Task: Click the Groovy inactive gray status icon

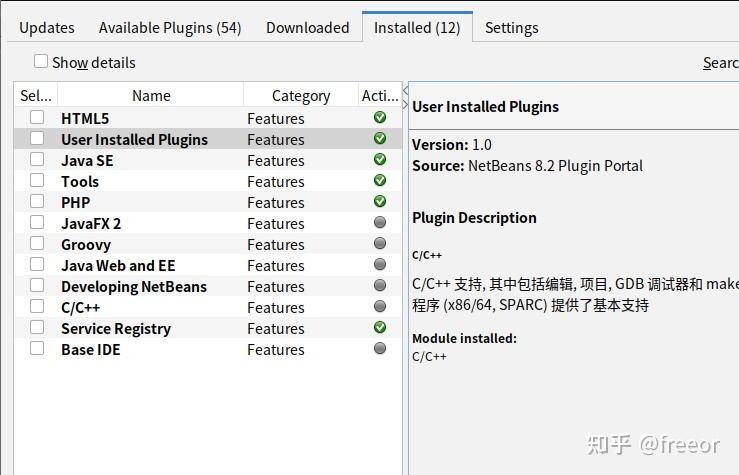Action: click(x=380, y=243)
